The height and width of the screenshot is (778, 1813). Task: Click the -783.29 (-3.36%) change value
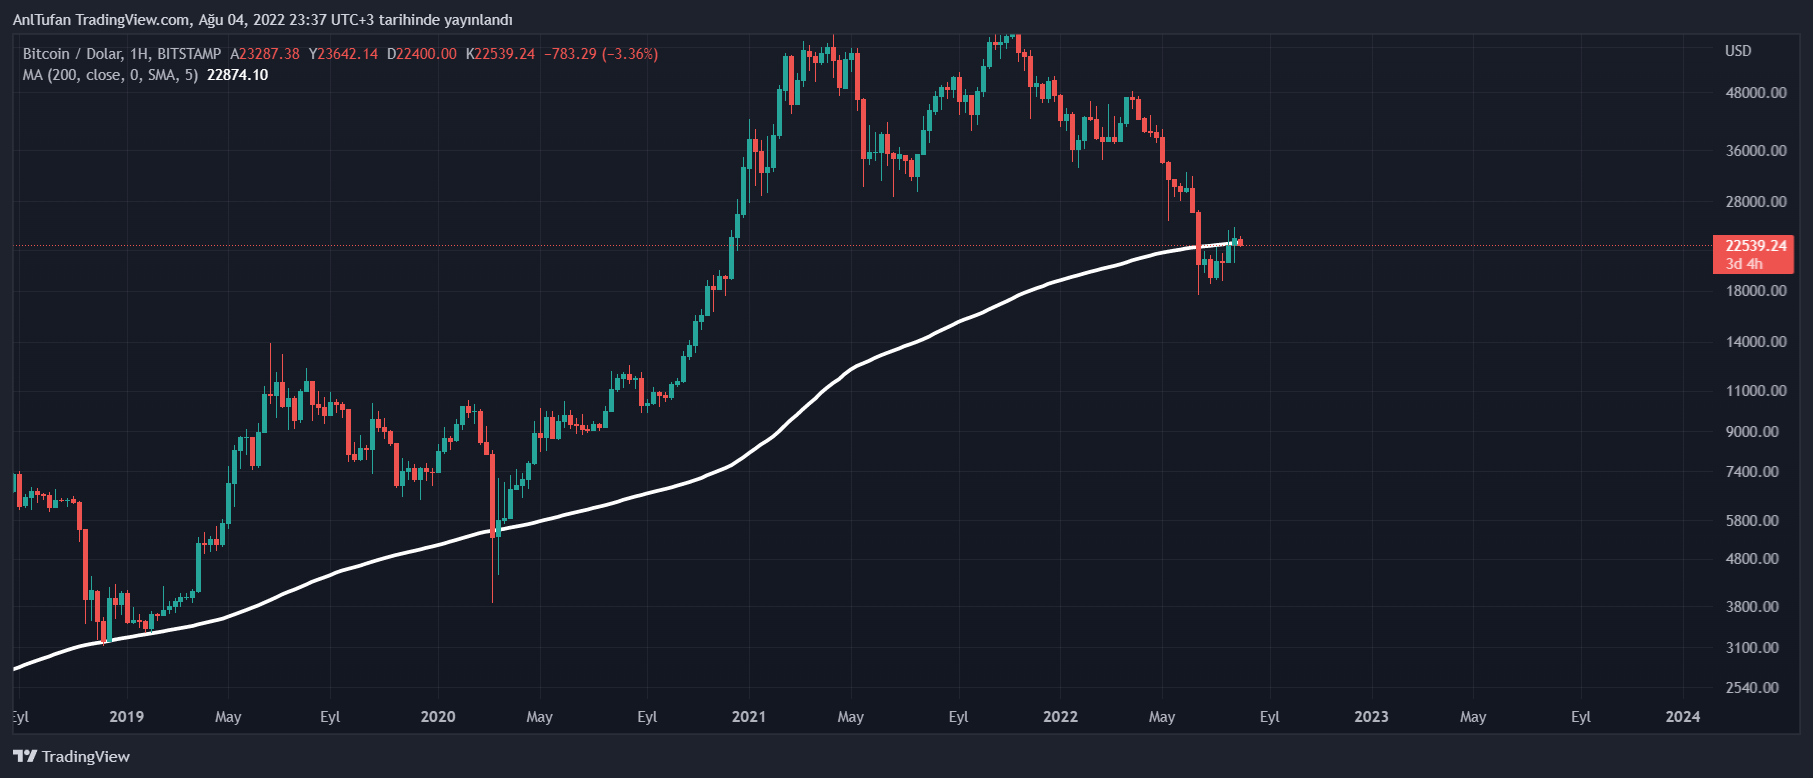pos(600,54)
